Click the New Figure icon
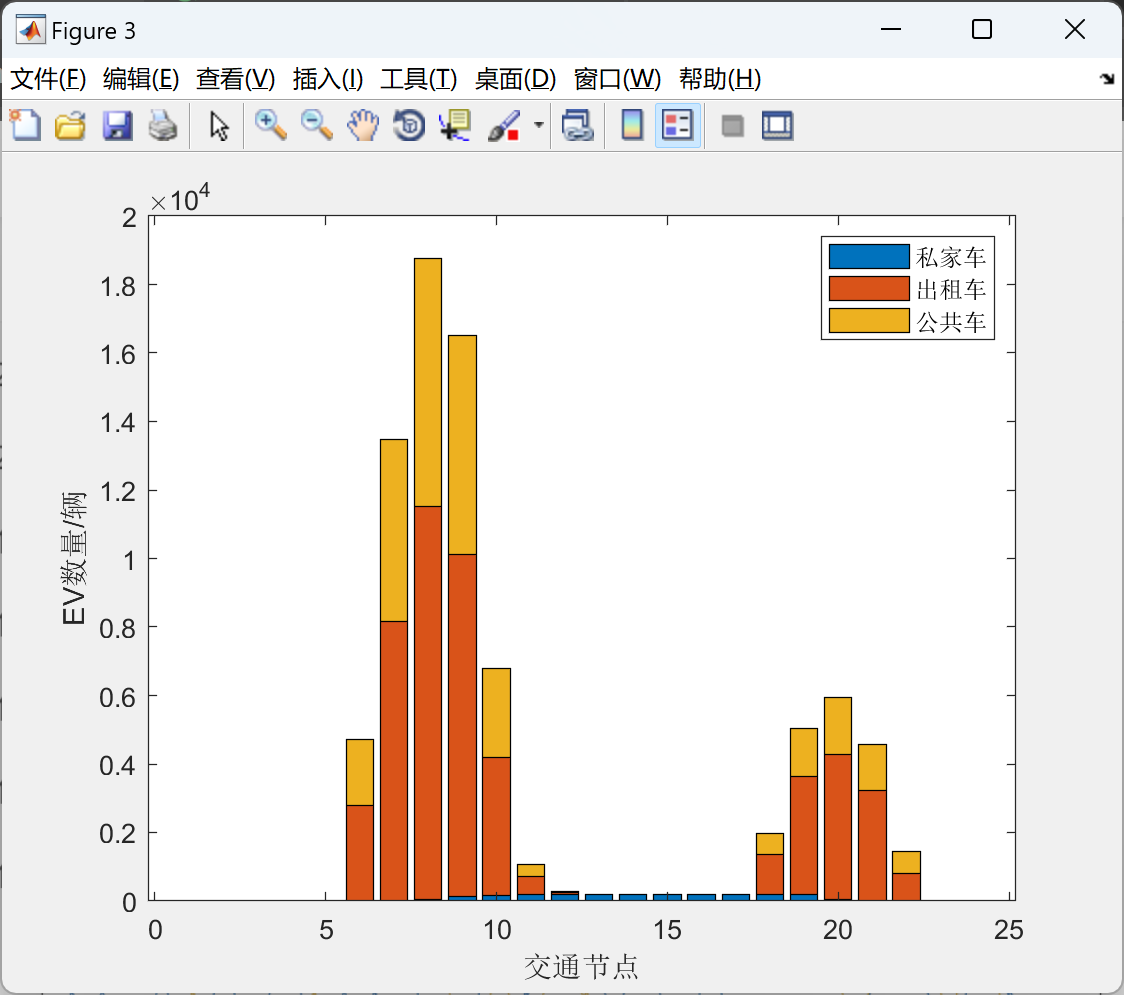 25,125
